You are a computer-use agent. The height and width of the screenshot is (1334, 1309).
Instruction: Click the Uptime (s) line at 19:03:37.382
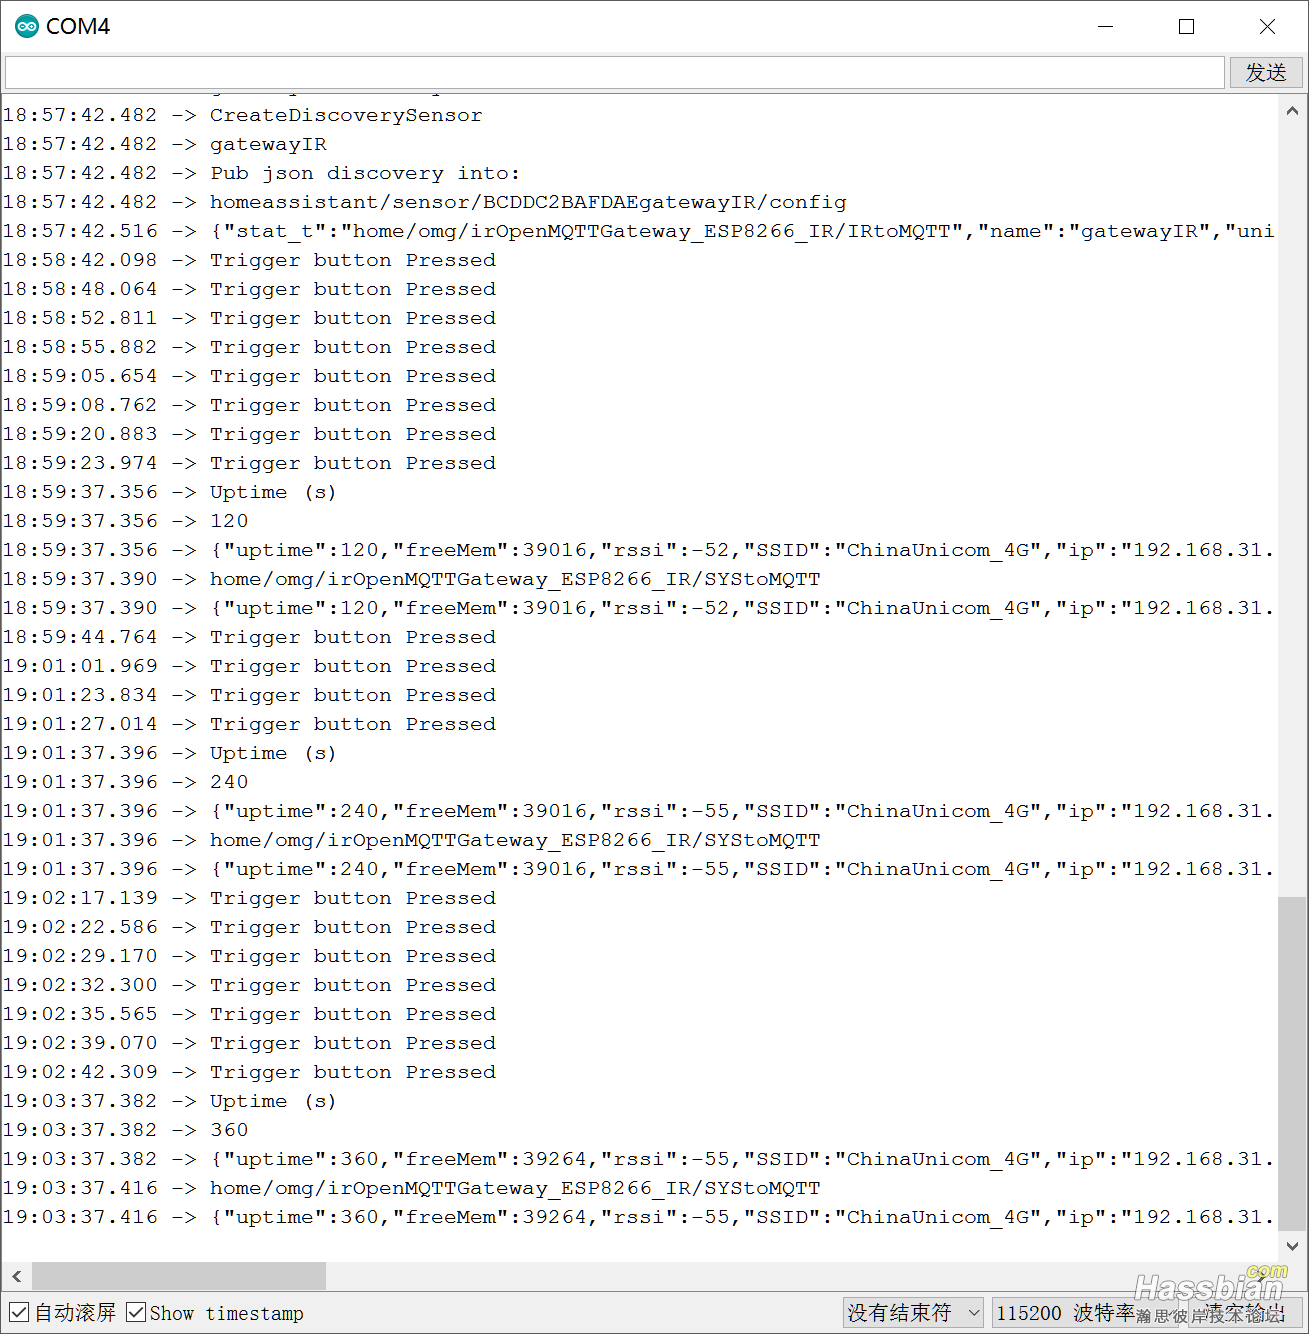pyautogui.click(x=169, y=1101)
